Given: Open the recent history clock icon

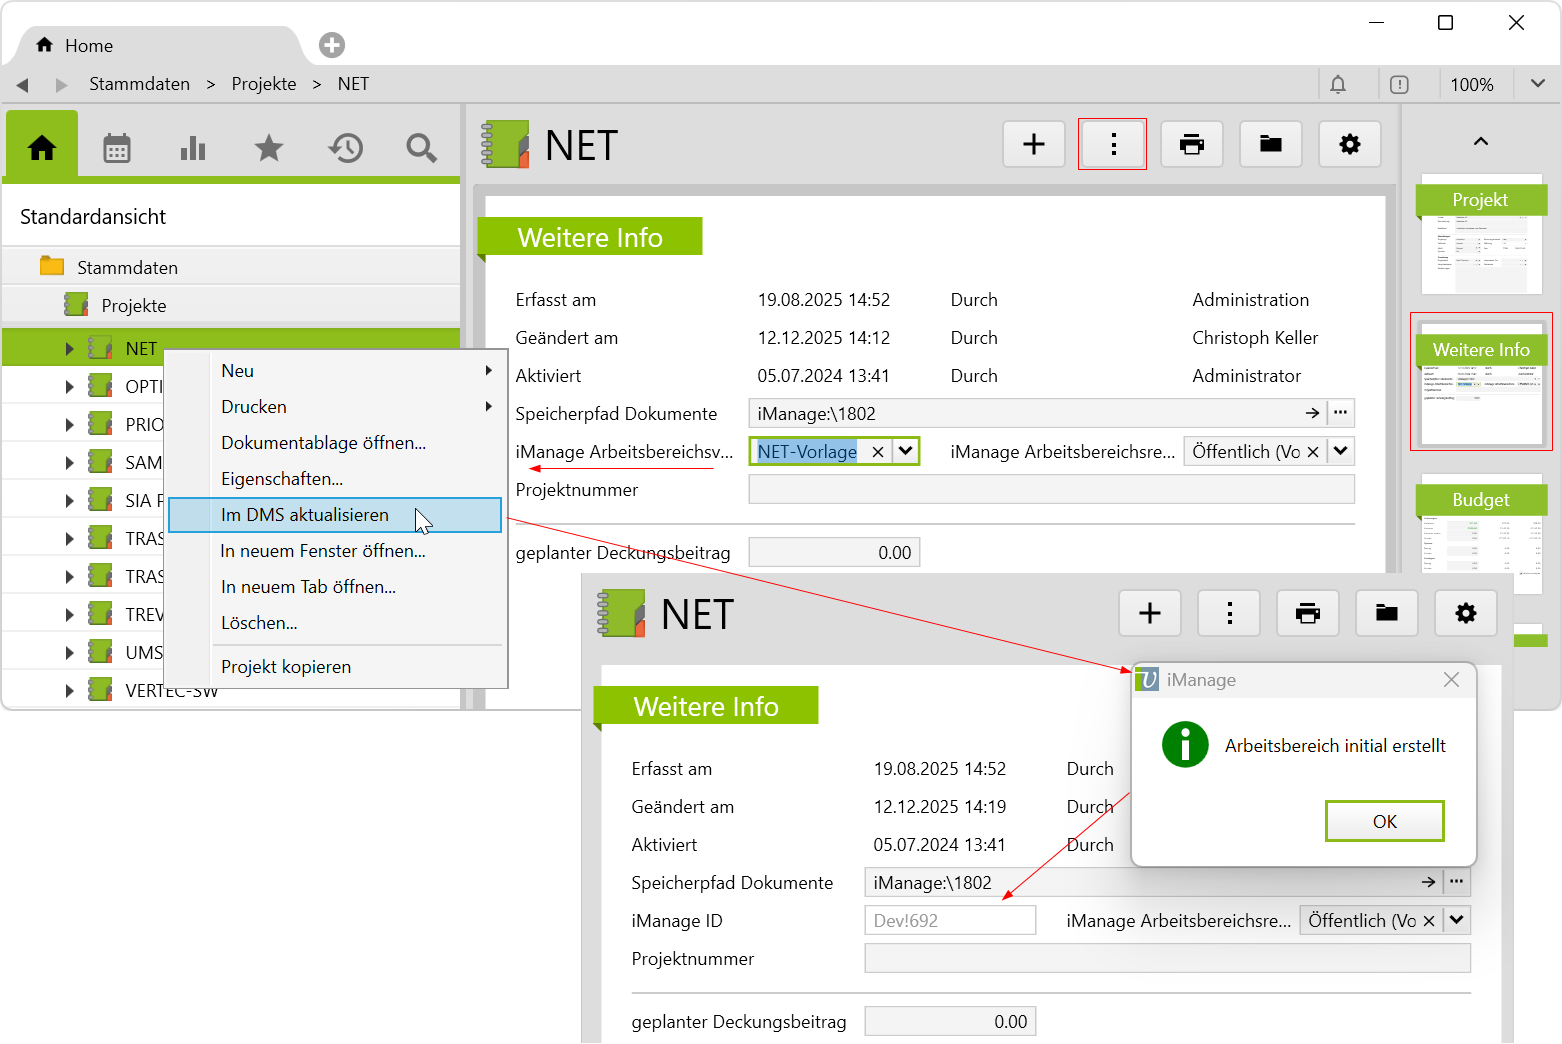Looking at the screenshot, I should point(345,148).
